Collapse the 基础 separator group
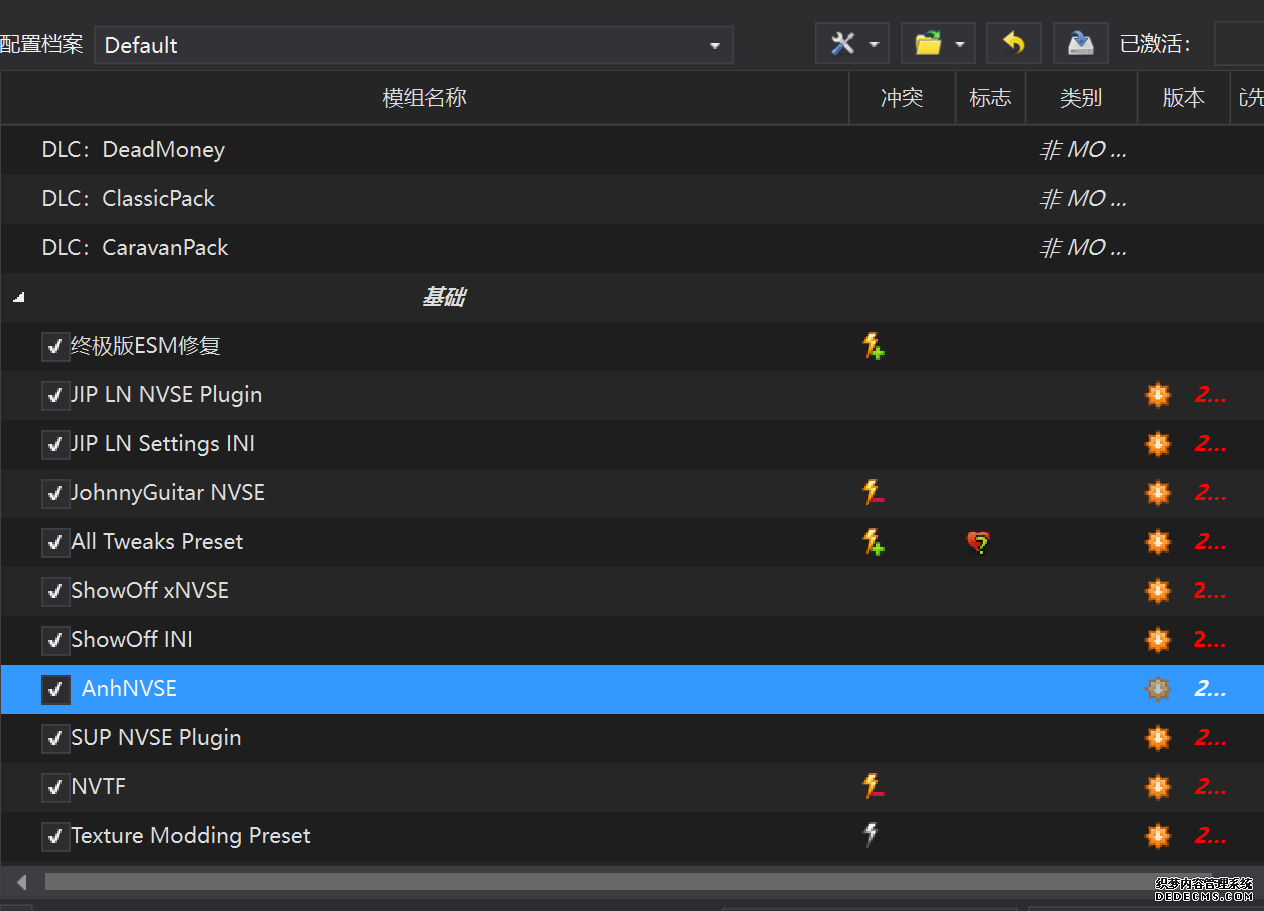 19,298
